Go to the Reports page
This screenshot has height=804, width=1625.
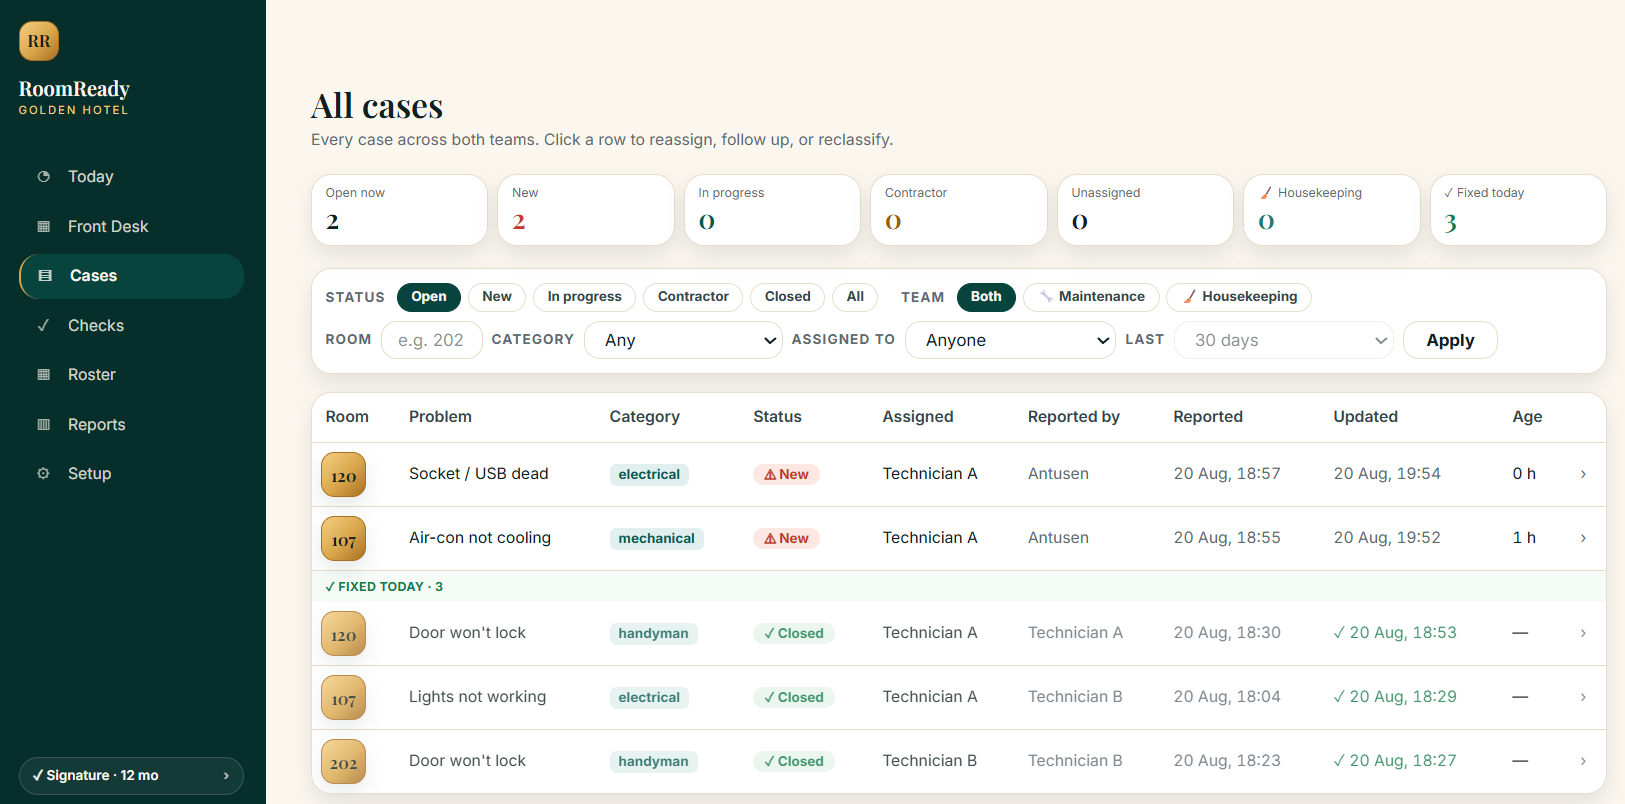tap(132, 424)
